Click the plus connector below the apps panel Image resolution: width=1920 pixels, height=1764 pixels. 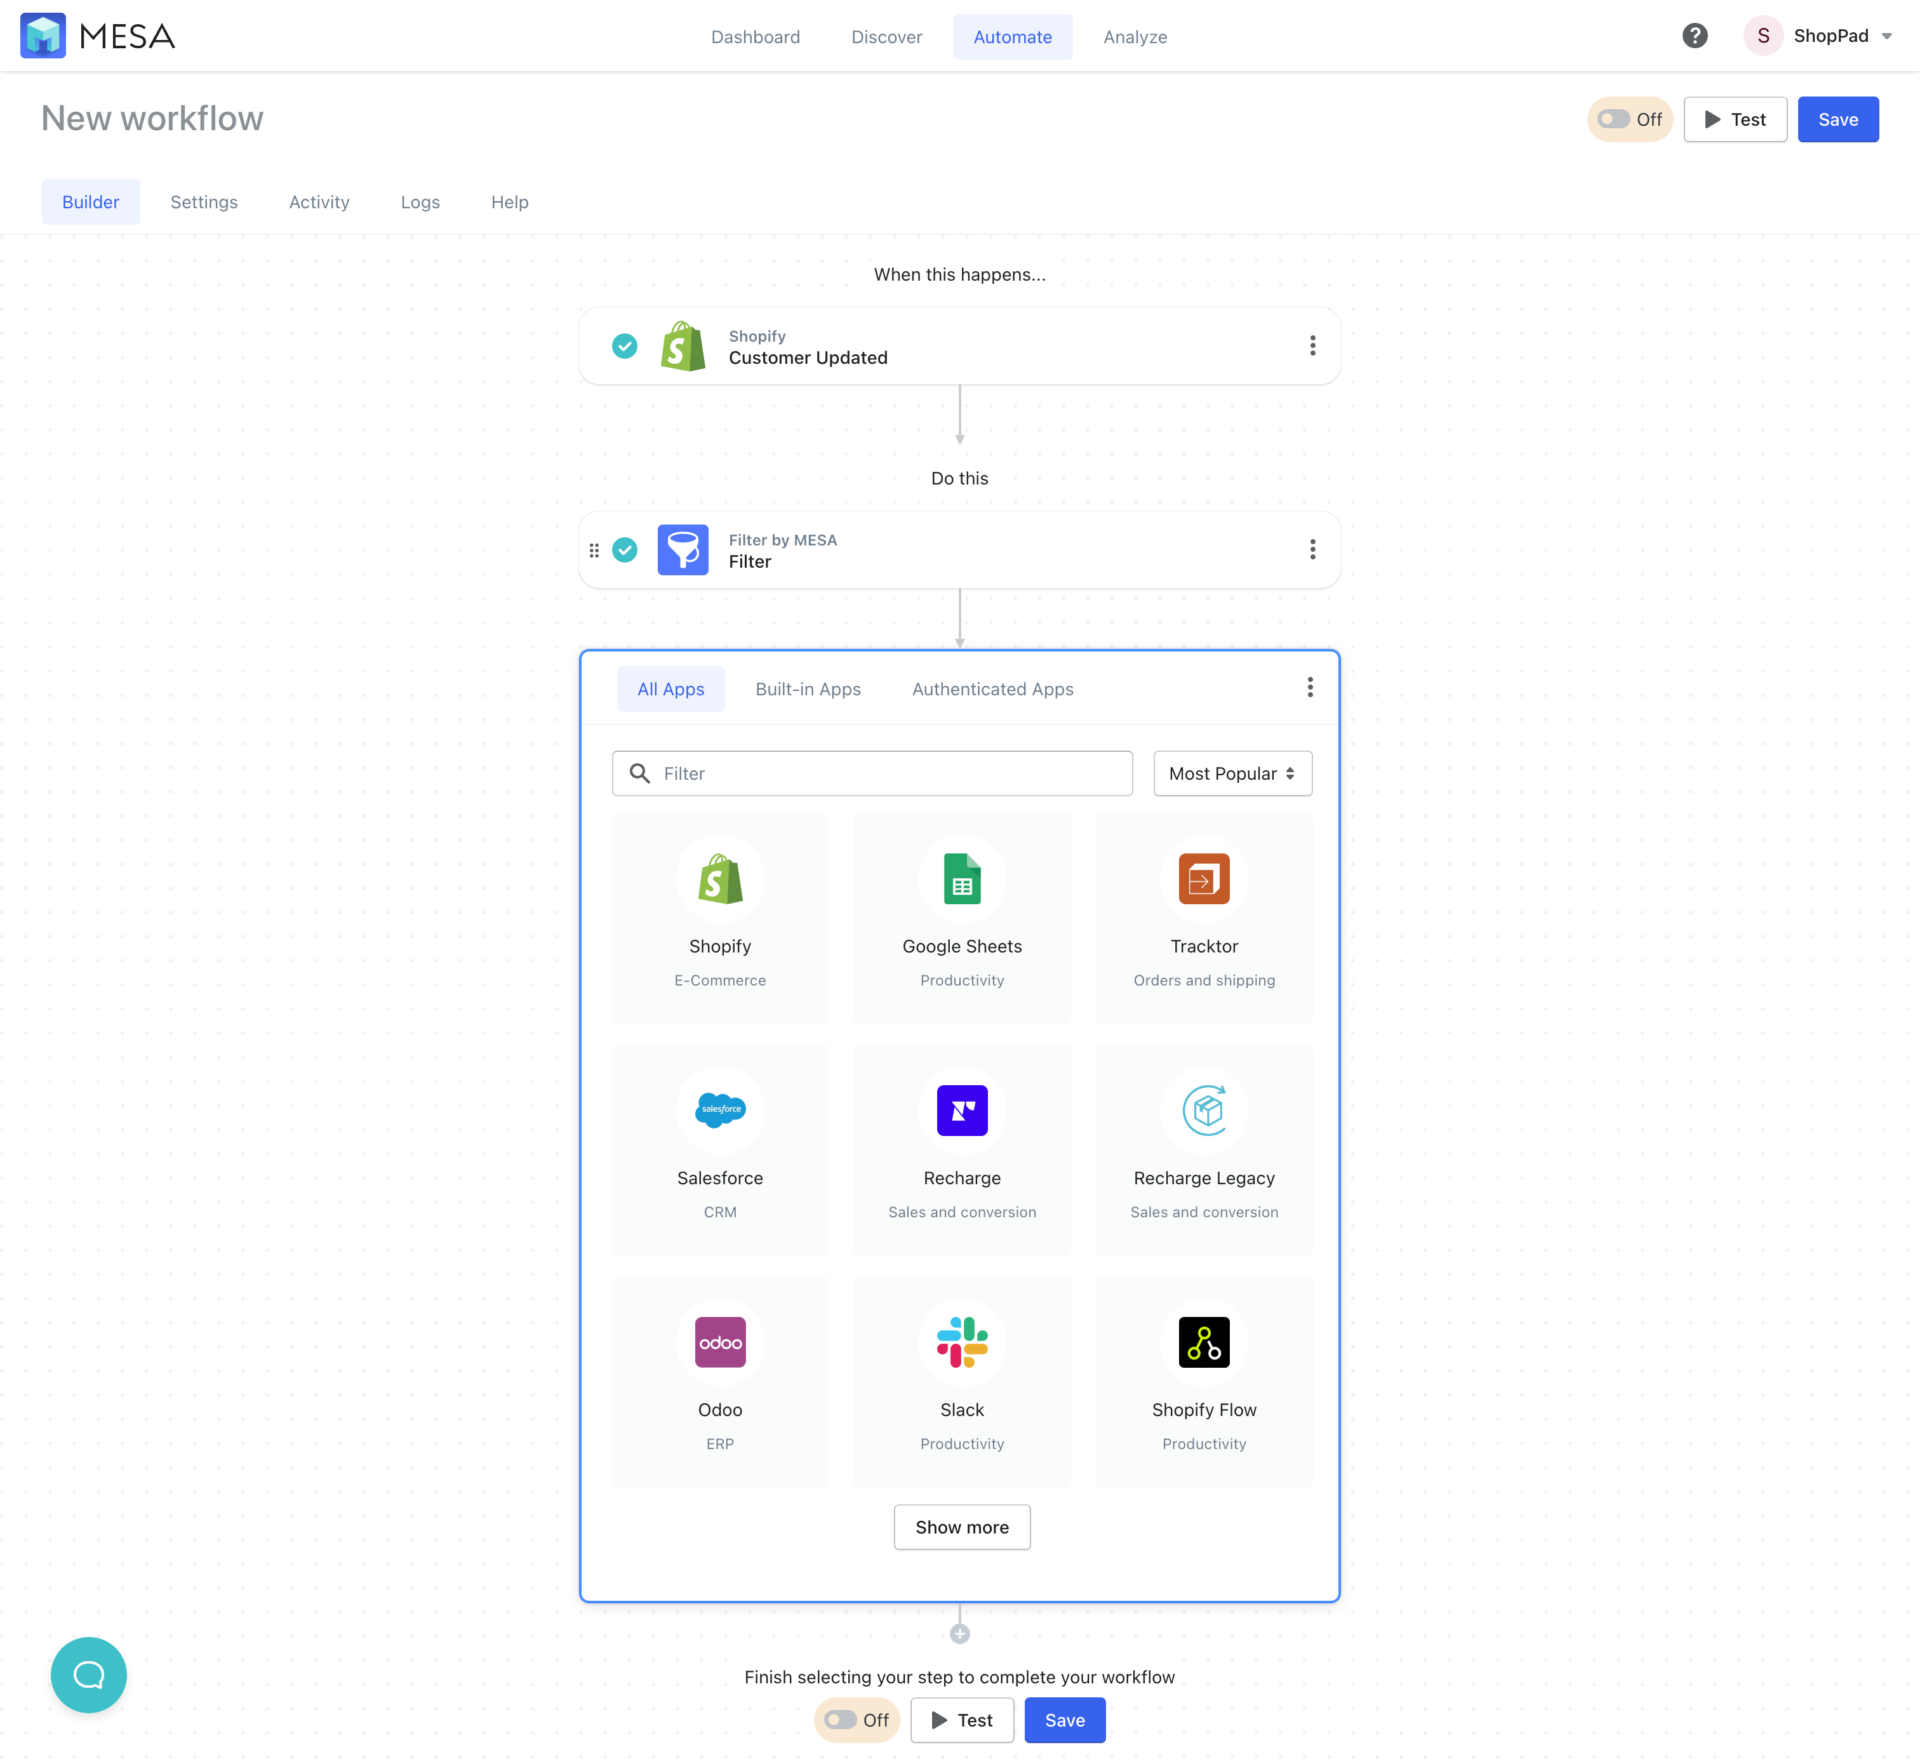[959, 1632]
